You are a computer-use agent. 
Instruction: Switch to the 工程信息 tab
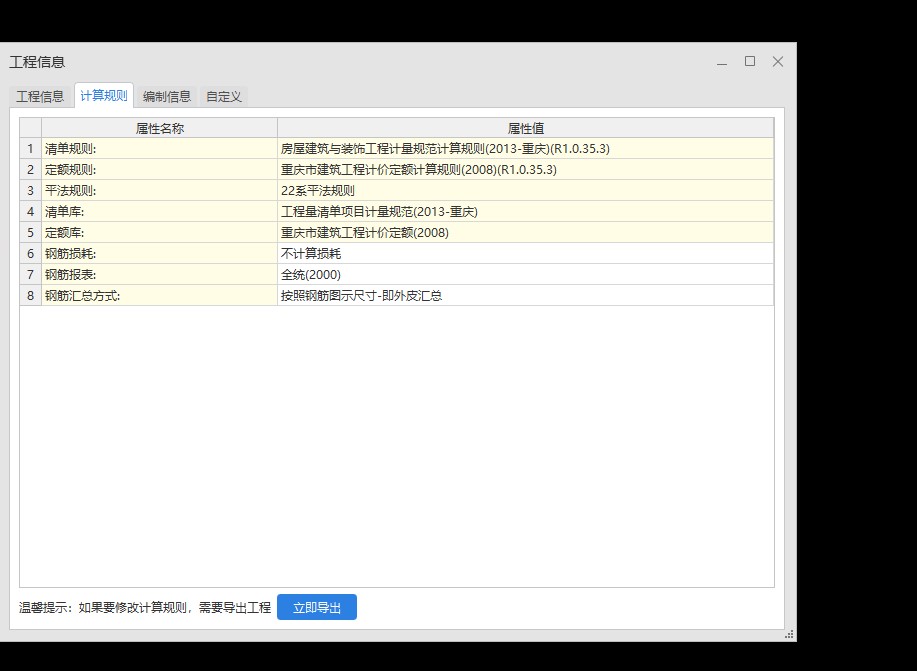pyautogui.click(x=40, y=97)
